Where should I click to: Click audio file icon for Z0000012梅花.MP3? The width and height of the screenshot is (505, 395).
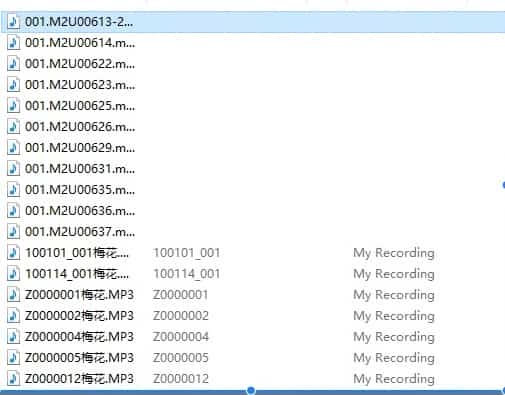point(13,379)
